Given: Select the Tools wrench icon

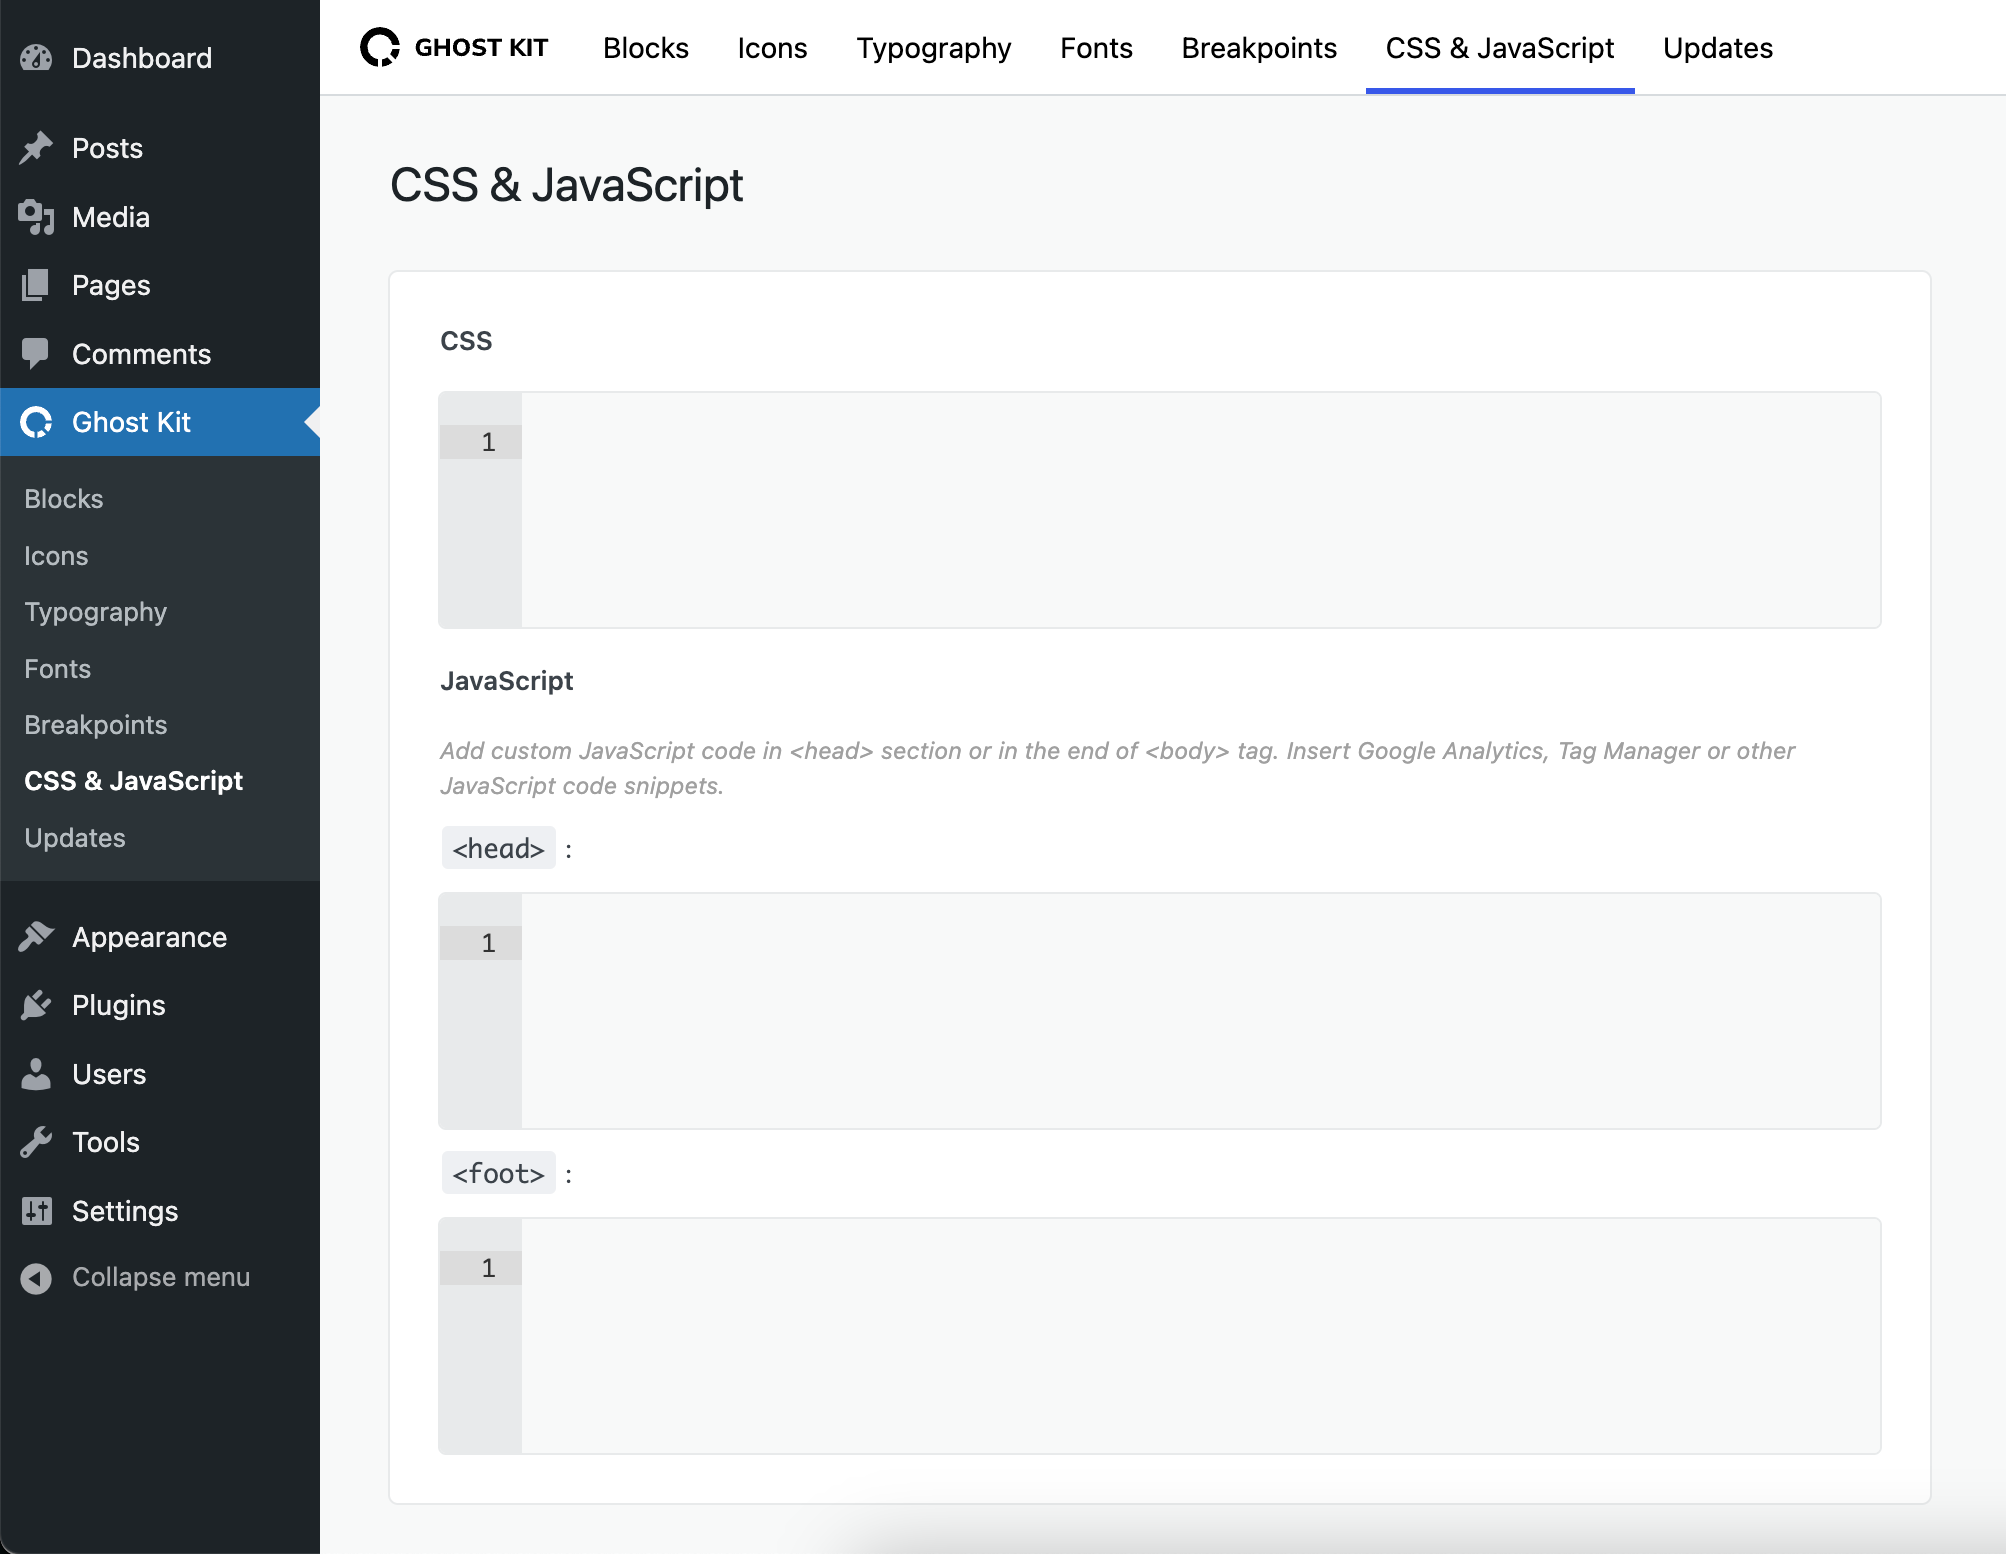Looking at the screenshot, I should tap(36, 1141).
